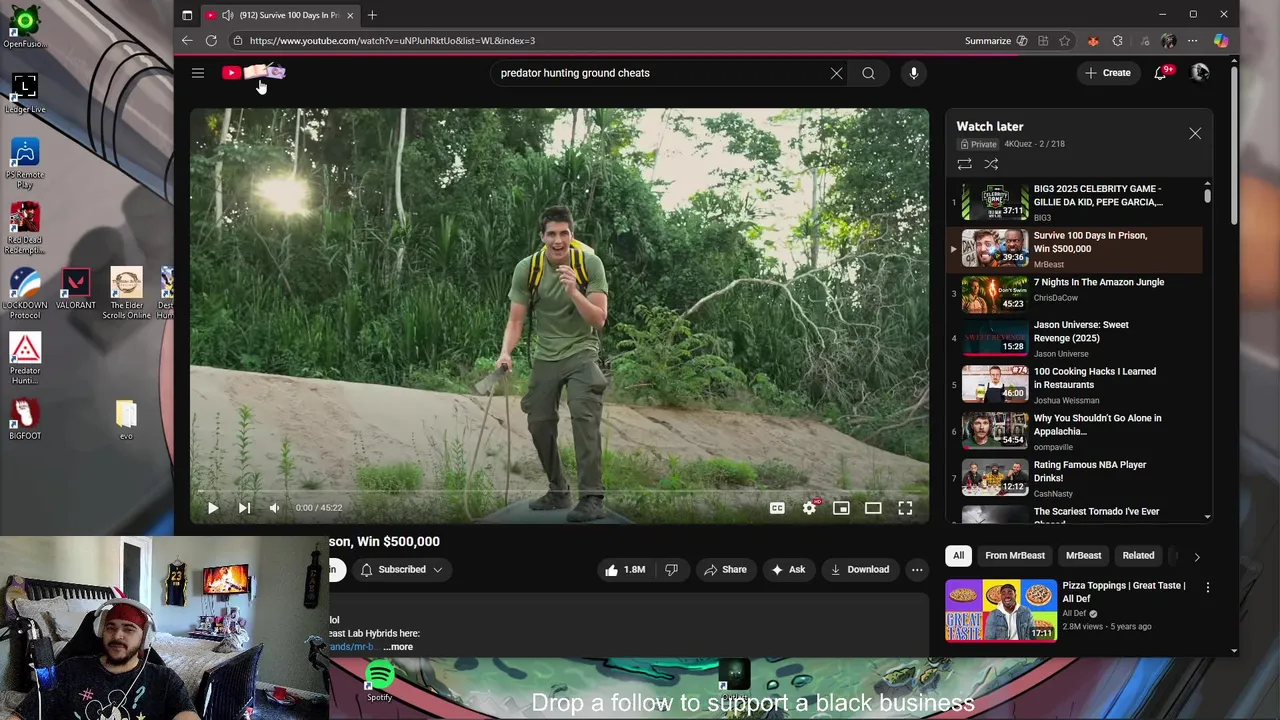Switch to theater mode
Viewport: 1280px width, 720px height.
(x=873, y=508)
